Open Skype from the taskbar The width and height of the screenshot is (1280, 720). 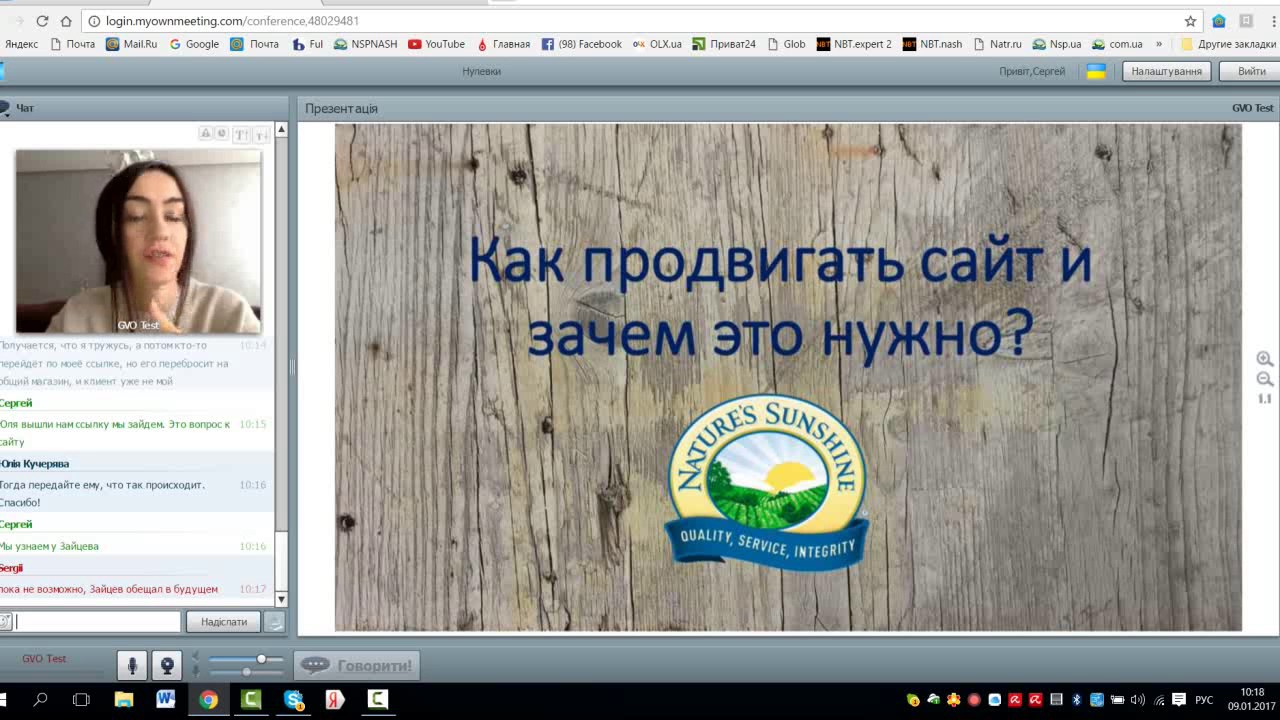point(293,700)
